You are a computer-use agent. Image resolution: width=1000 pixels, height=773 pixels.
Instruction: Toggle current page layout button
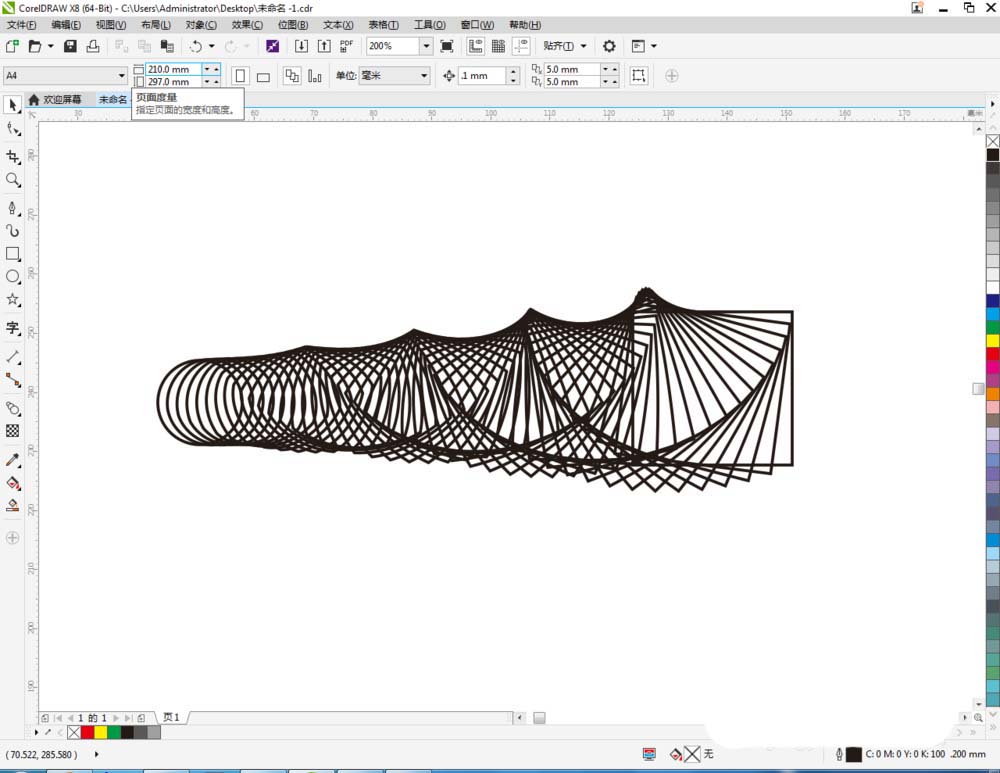(314, 75)
